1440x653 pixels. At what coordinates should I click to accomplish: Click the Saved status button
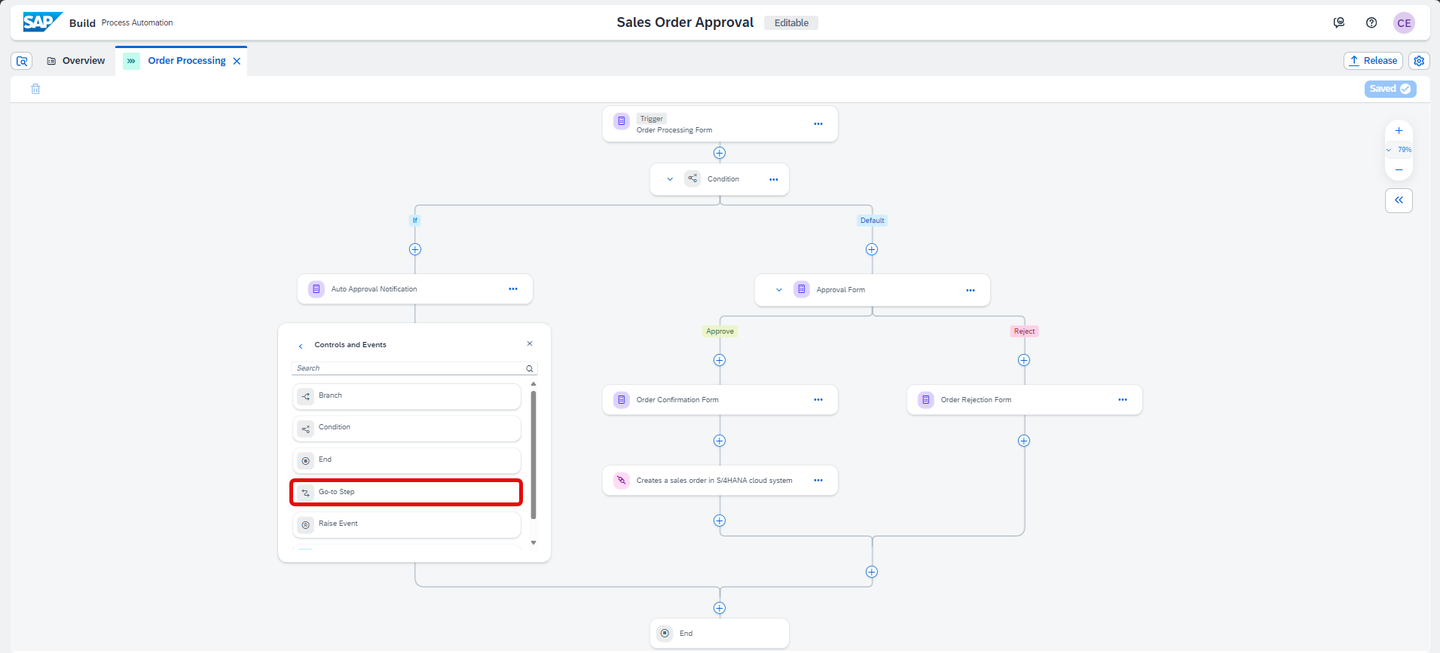click(1390, 89)
